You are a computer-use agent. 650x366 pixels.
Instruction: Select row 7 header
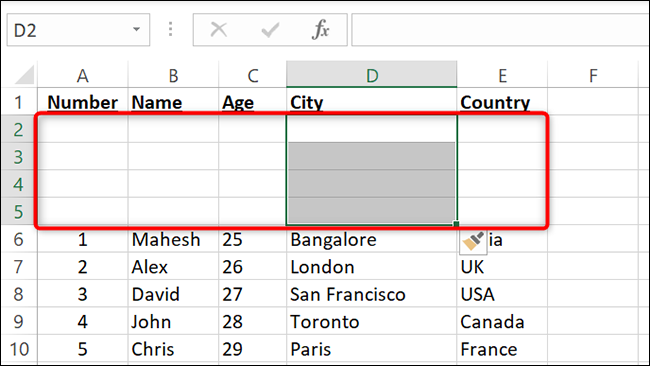tap(19, 266)
